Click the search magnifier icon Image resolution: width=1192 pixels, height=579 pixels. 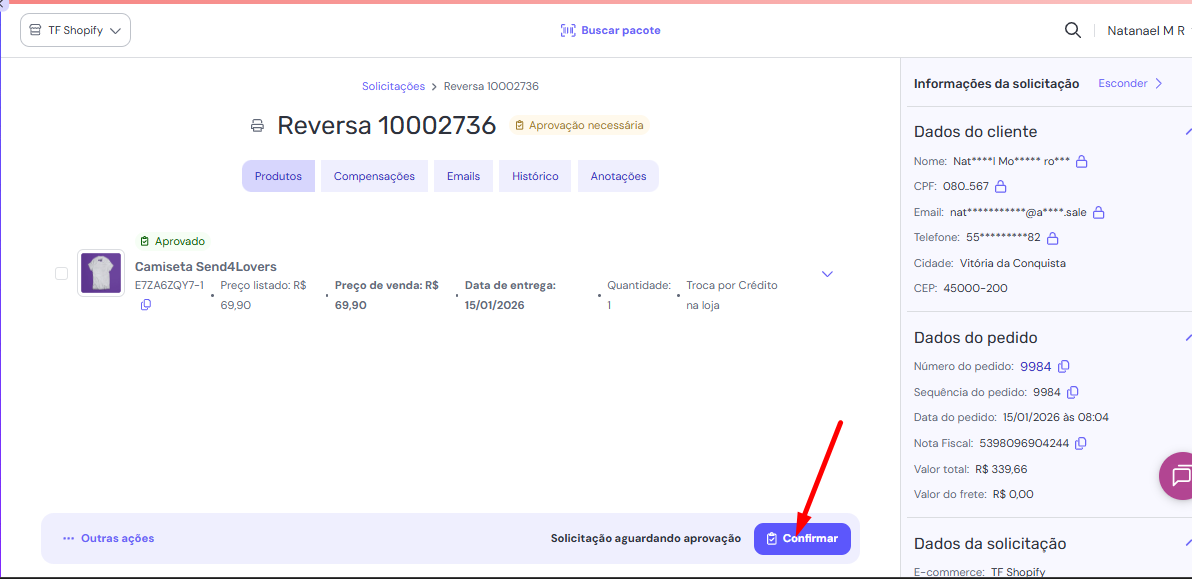pyautogui.click(x=1072, y=30)
